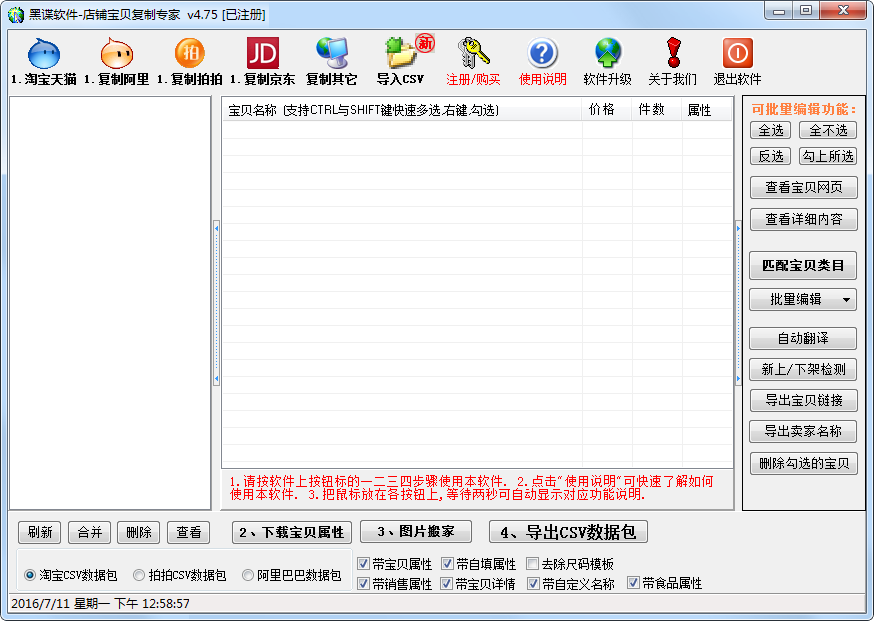Viewport: 874px width, 621px height.
Task: Expand the 批量编辑 dropdown arrow
Action: click(847, 299)
